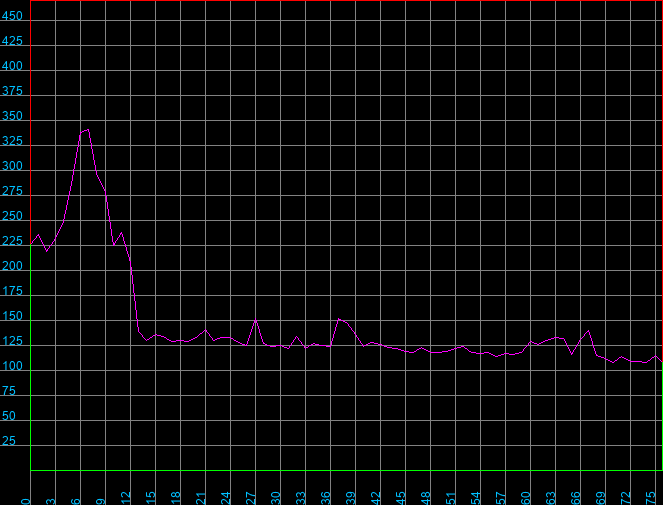This screenshot has height=505, width=663.
Task: Select the x-axis label 69
Action: (x=600, y=498)
